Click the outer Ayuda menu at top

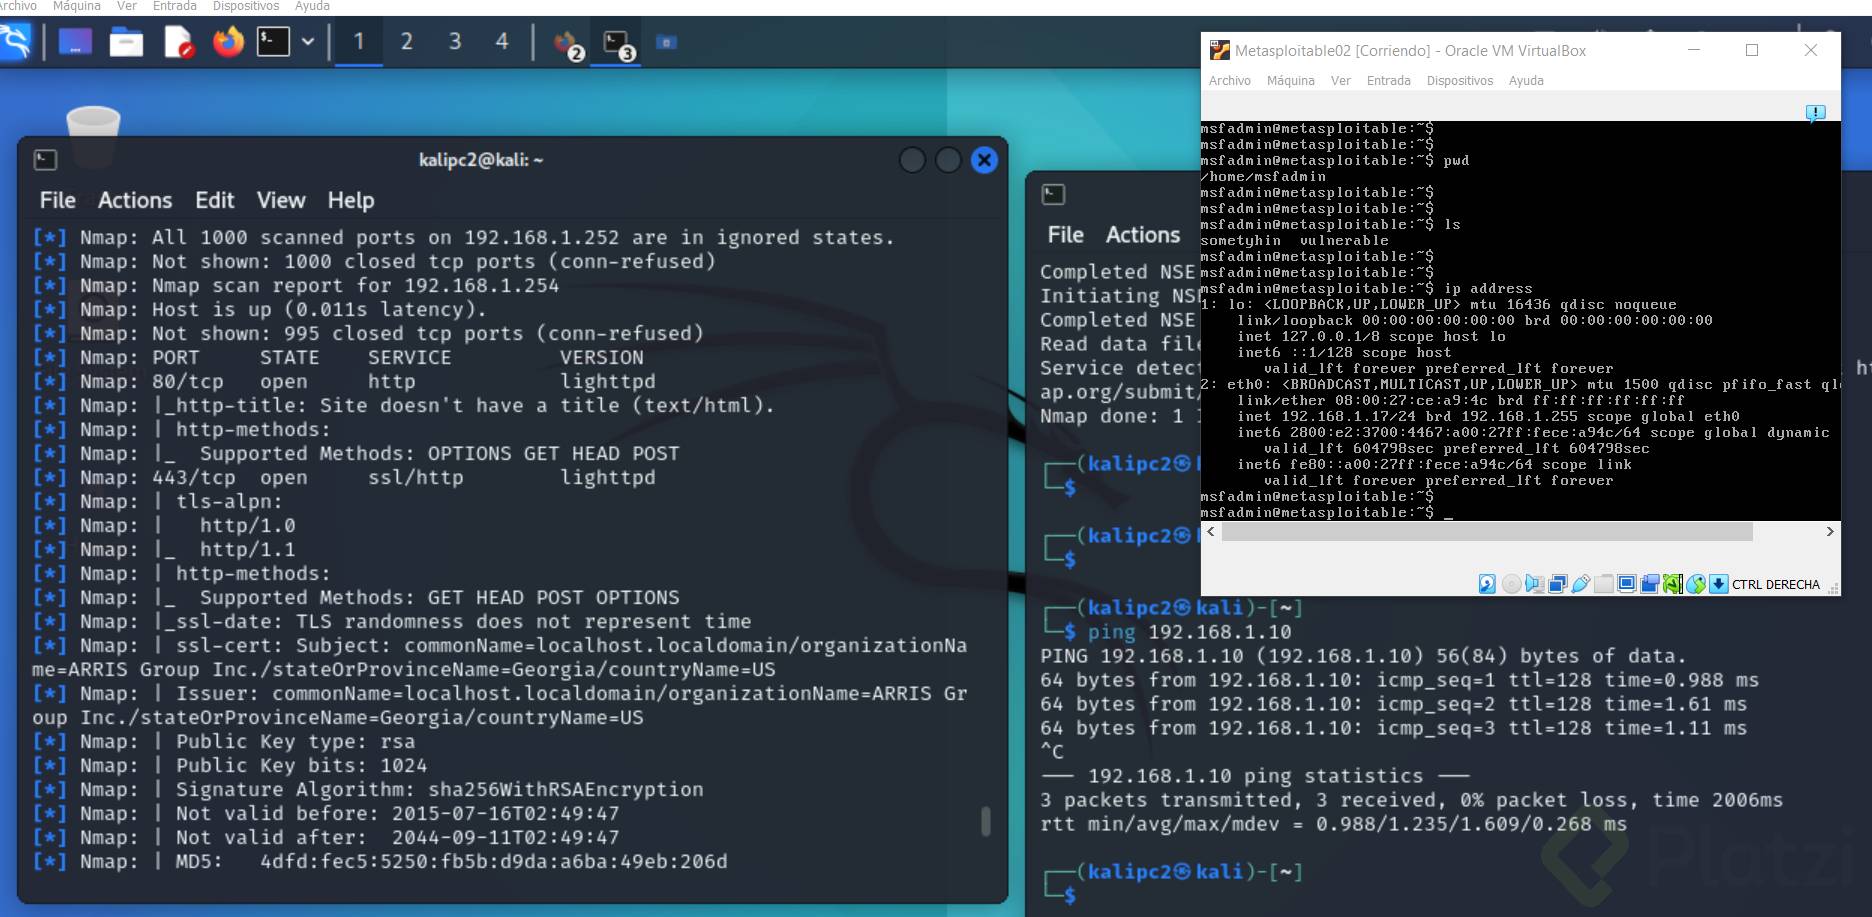[312, 6]
